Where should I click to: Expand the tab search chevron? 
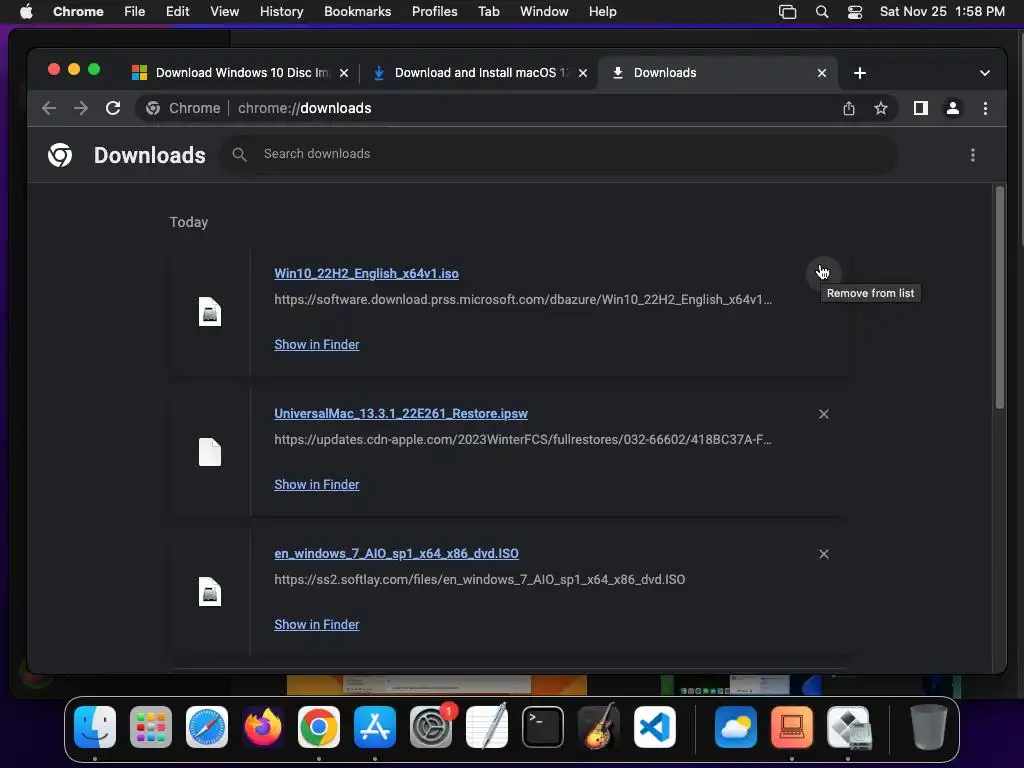pyautogui.click(x=985, y=73)
